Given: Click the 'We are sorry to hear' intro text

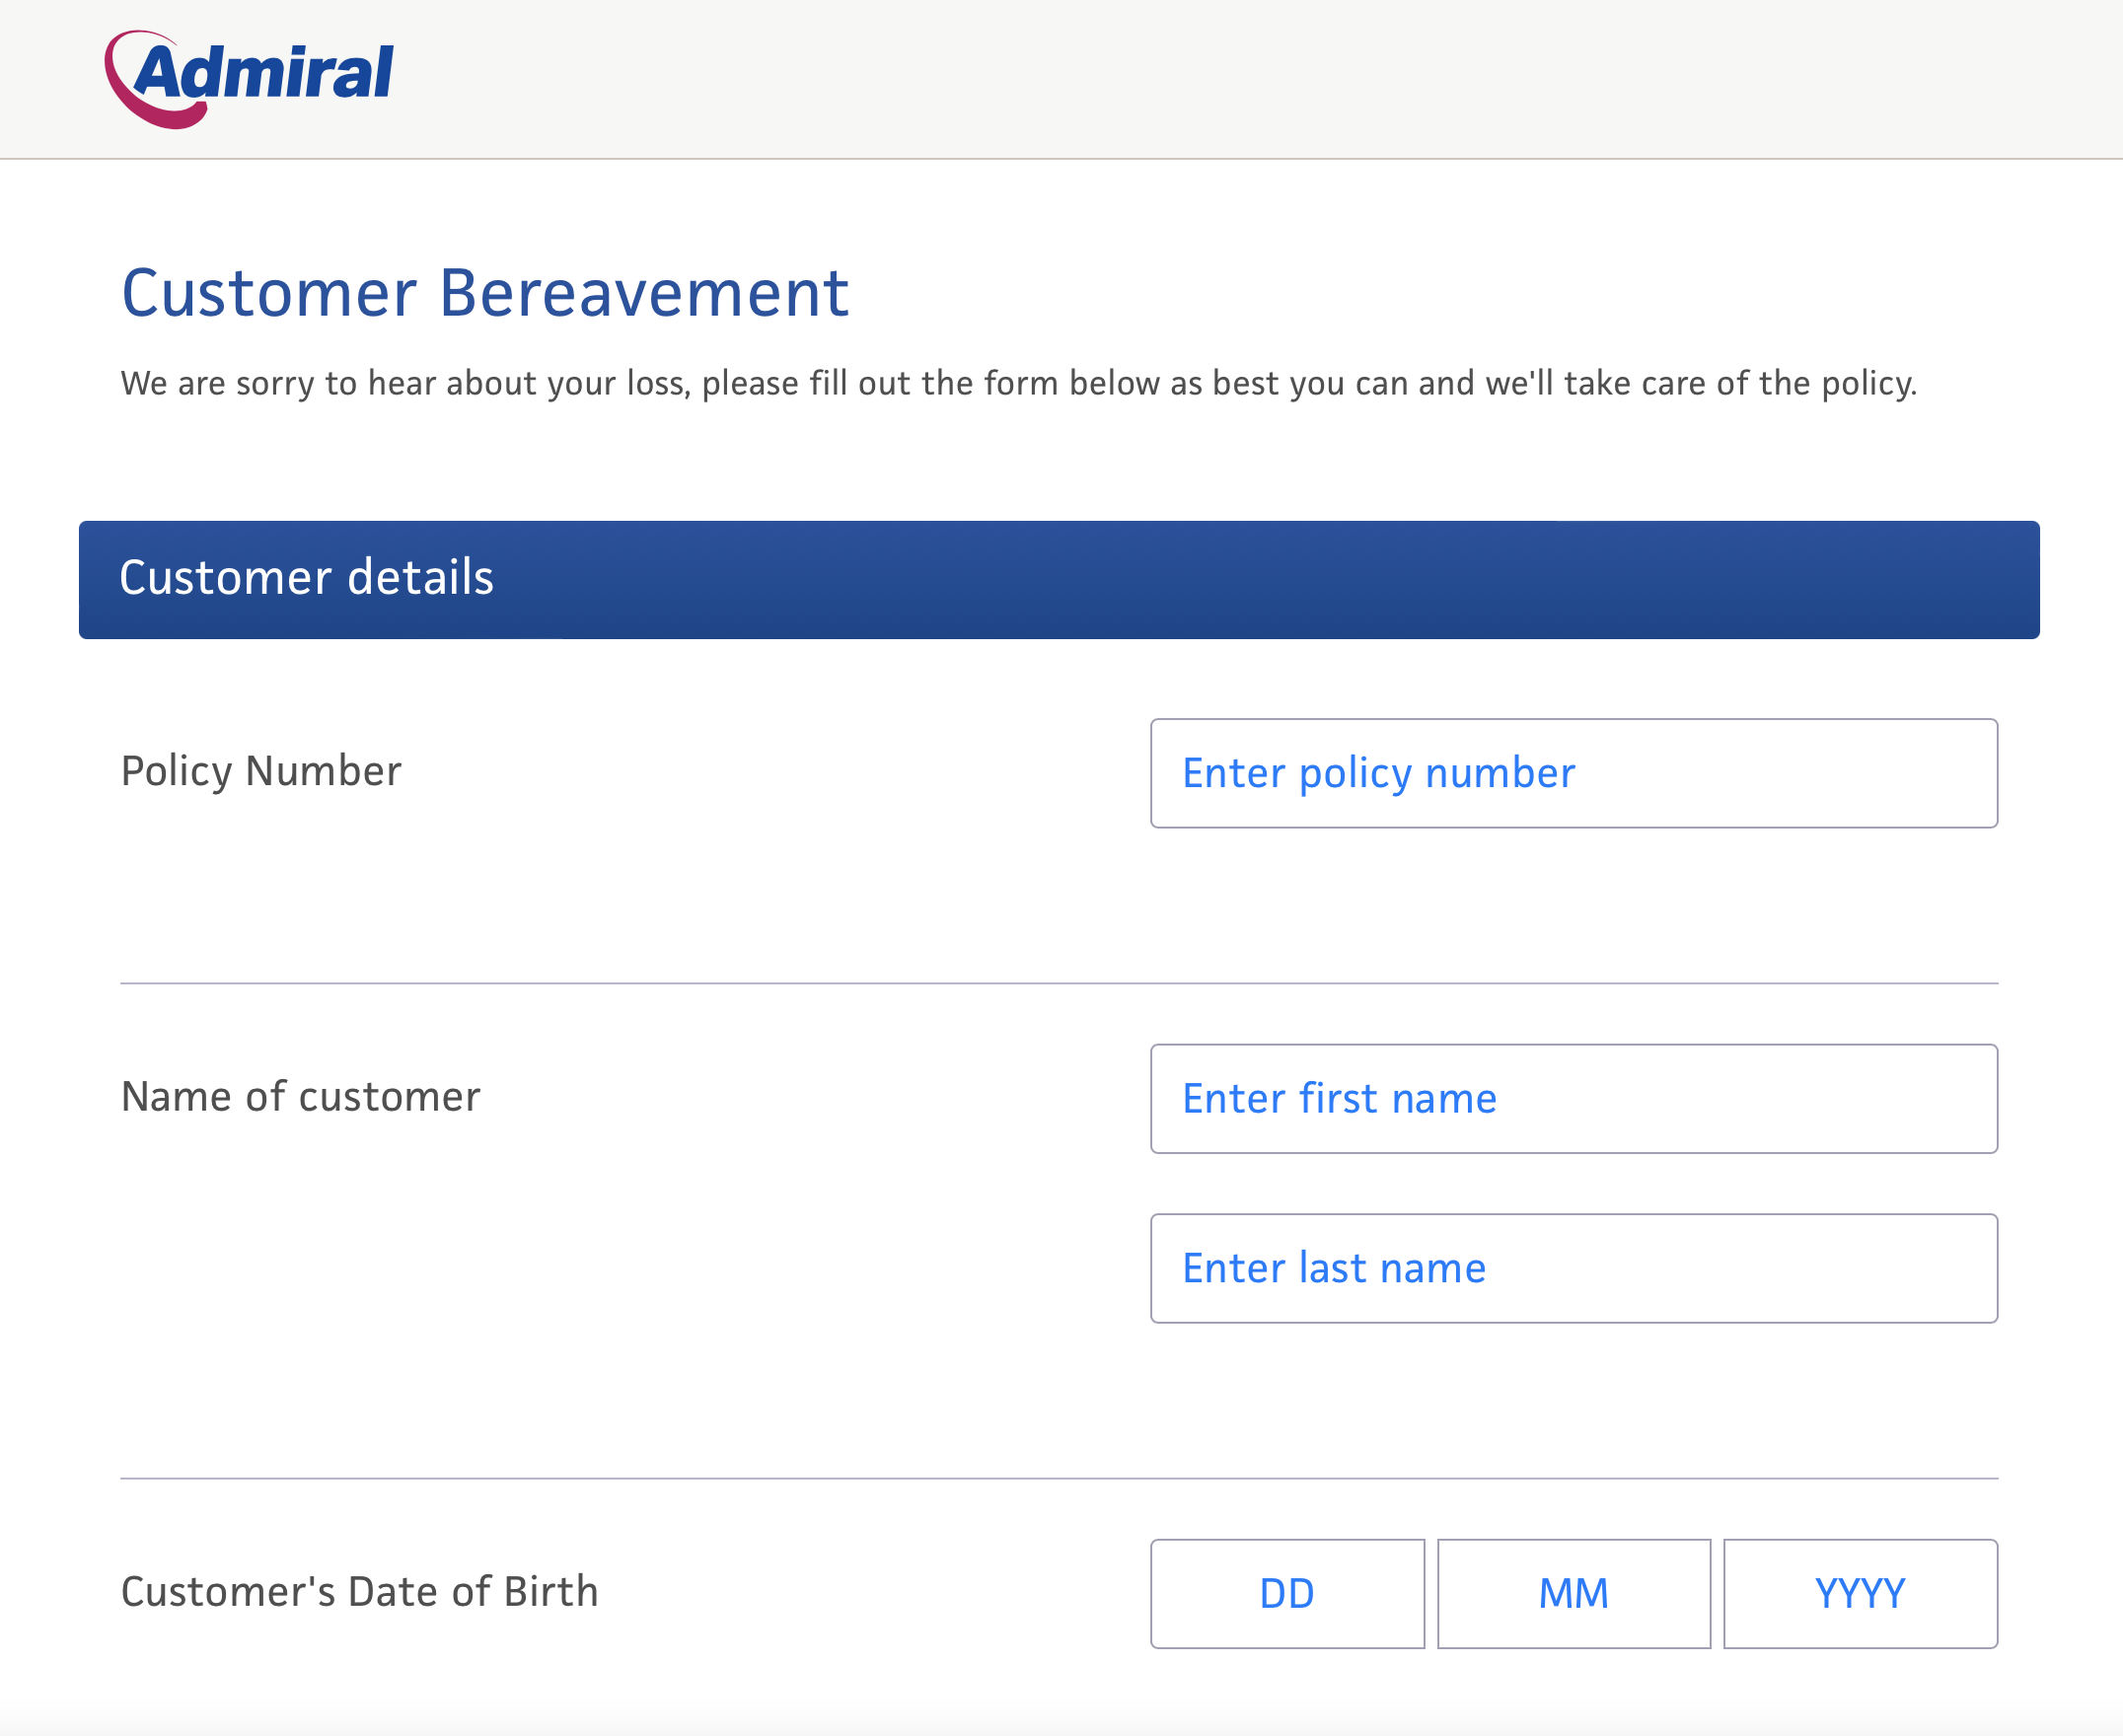Looking at the screenshot, I should [1018, 383].
